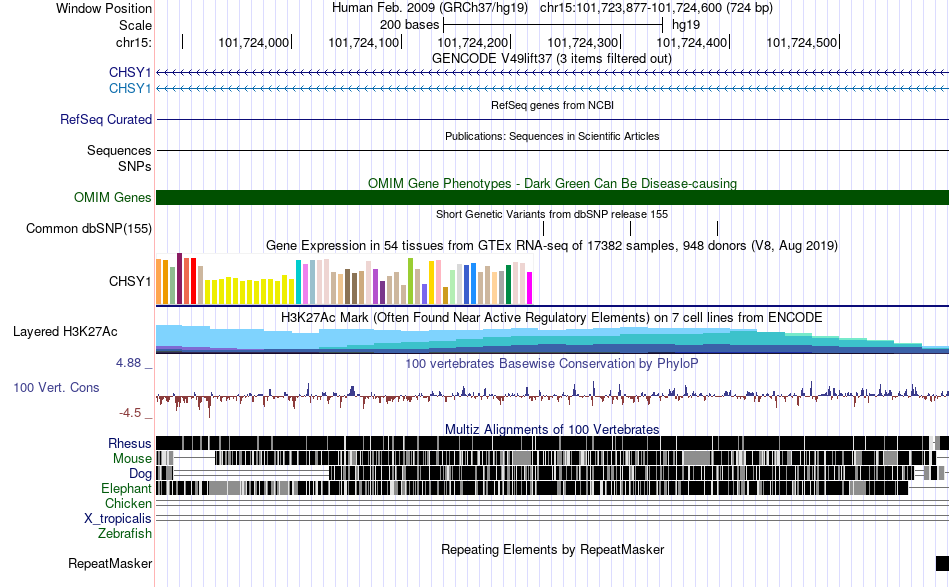Select the Mouse alignment row label

[x=132, y=459]
